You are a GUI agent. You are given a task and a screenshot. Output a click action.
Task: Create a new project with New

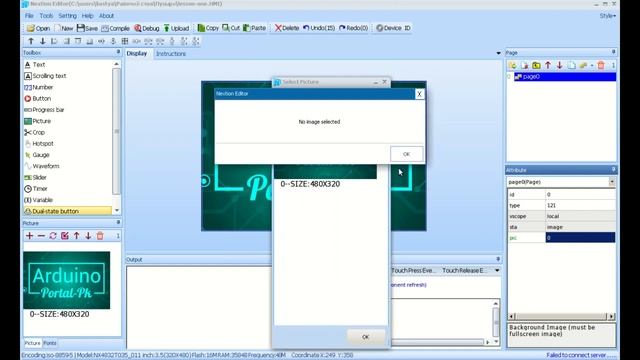pyautogui.click(x=64, y=28)
